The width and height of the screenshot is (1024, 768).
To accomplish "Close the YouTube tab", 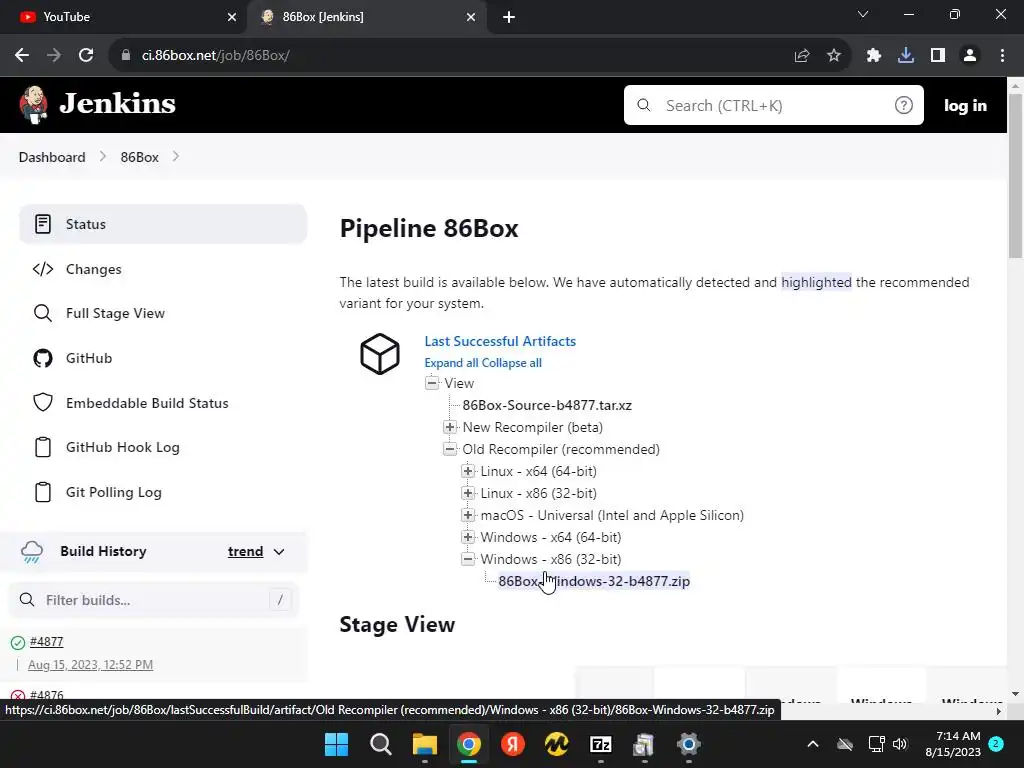I will click(x=232, y=17).
